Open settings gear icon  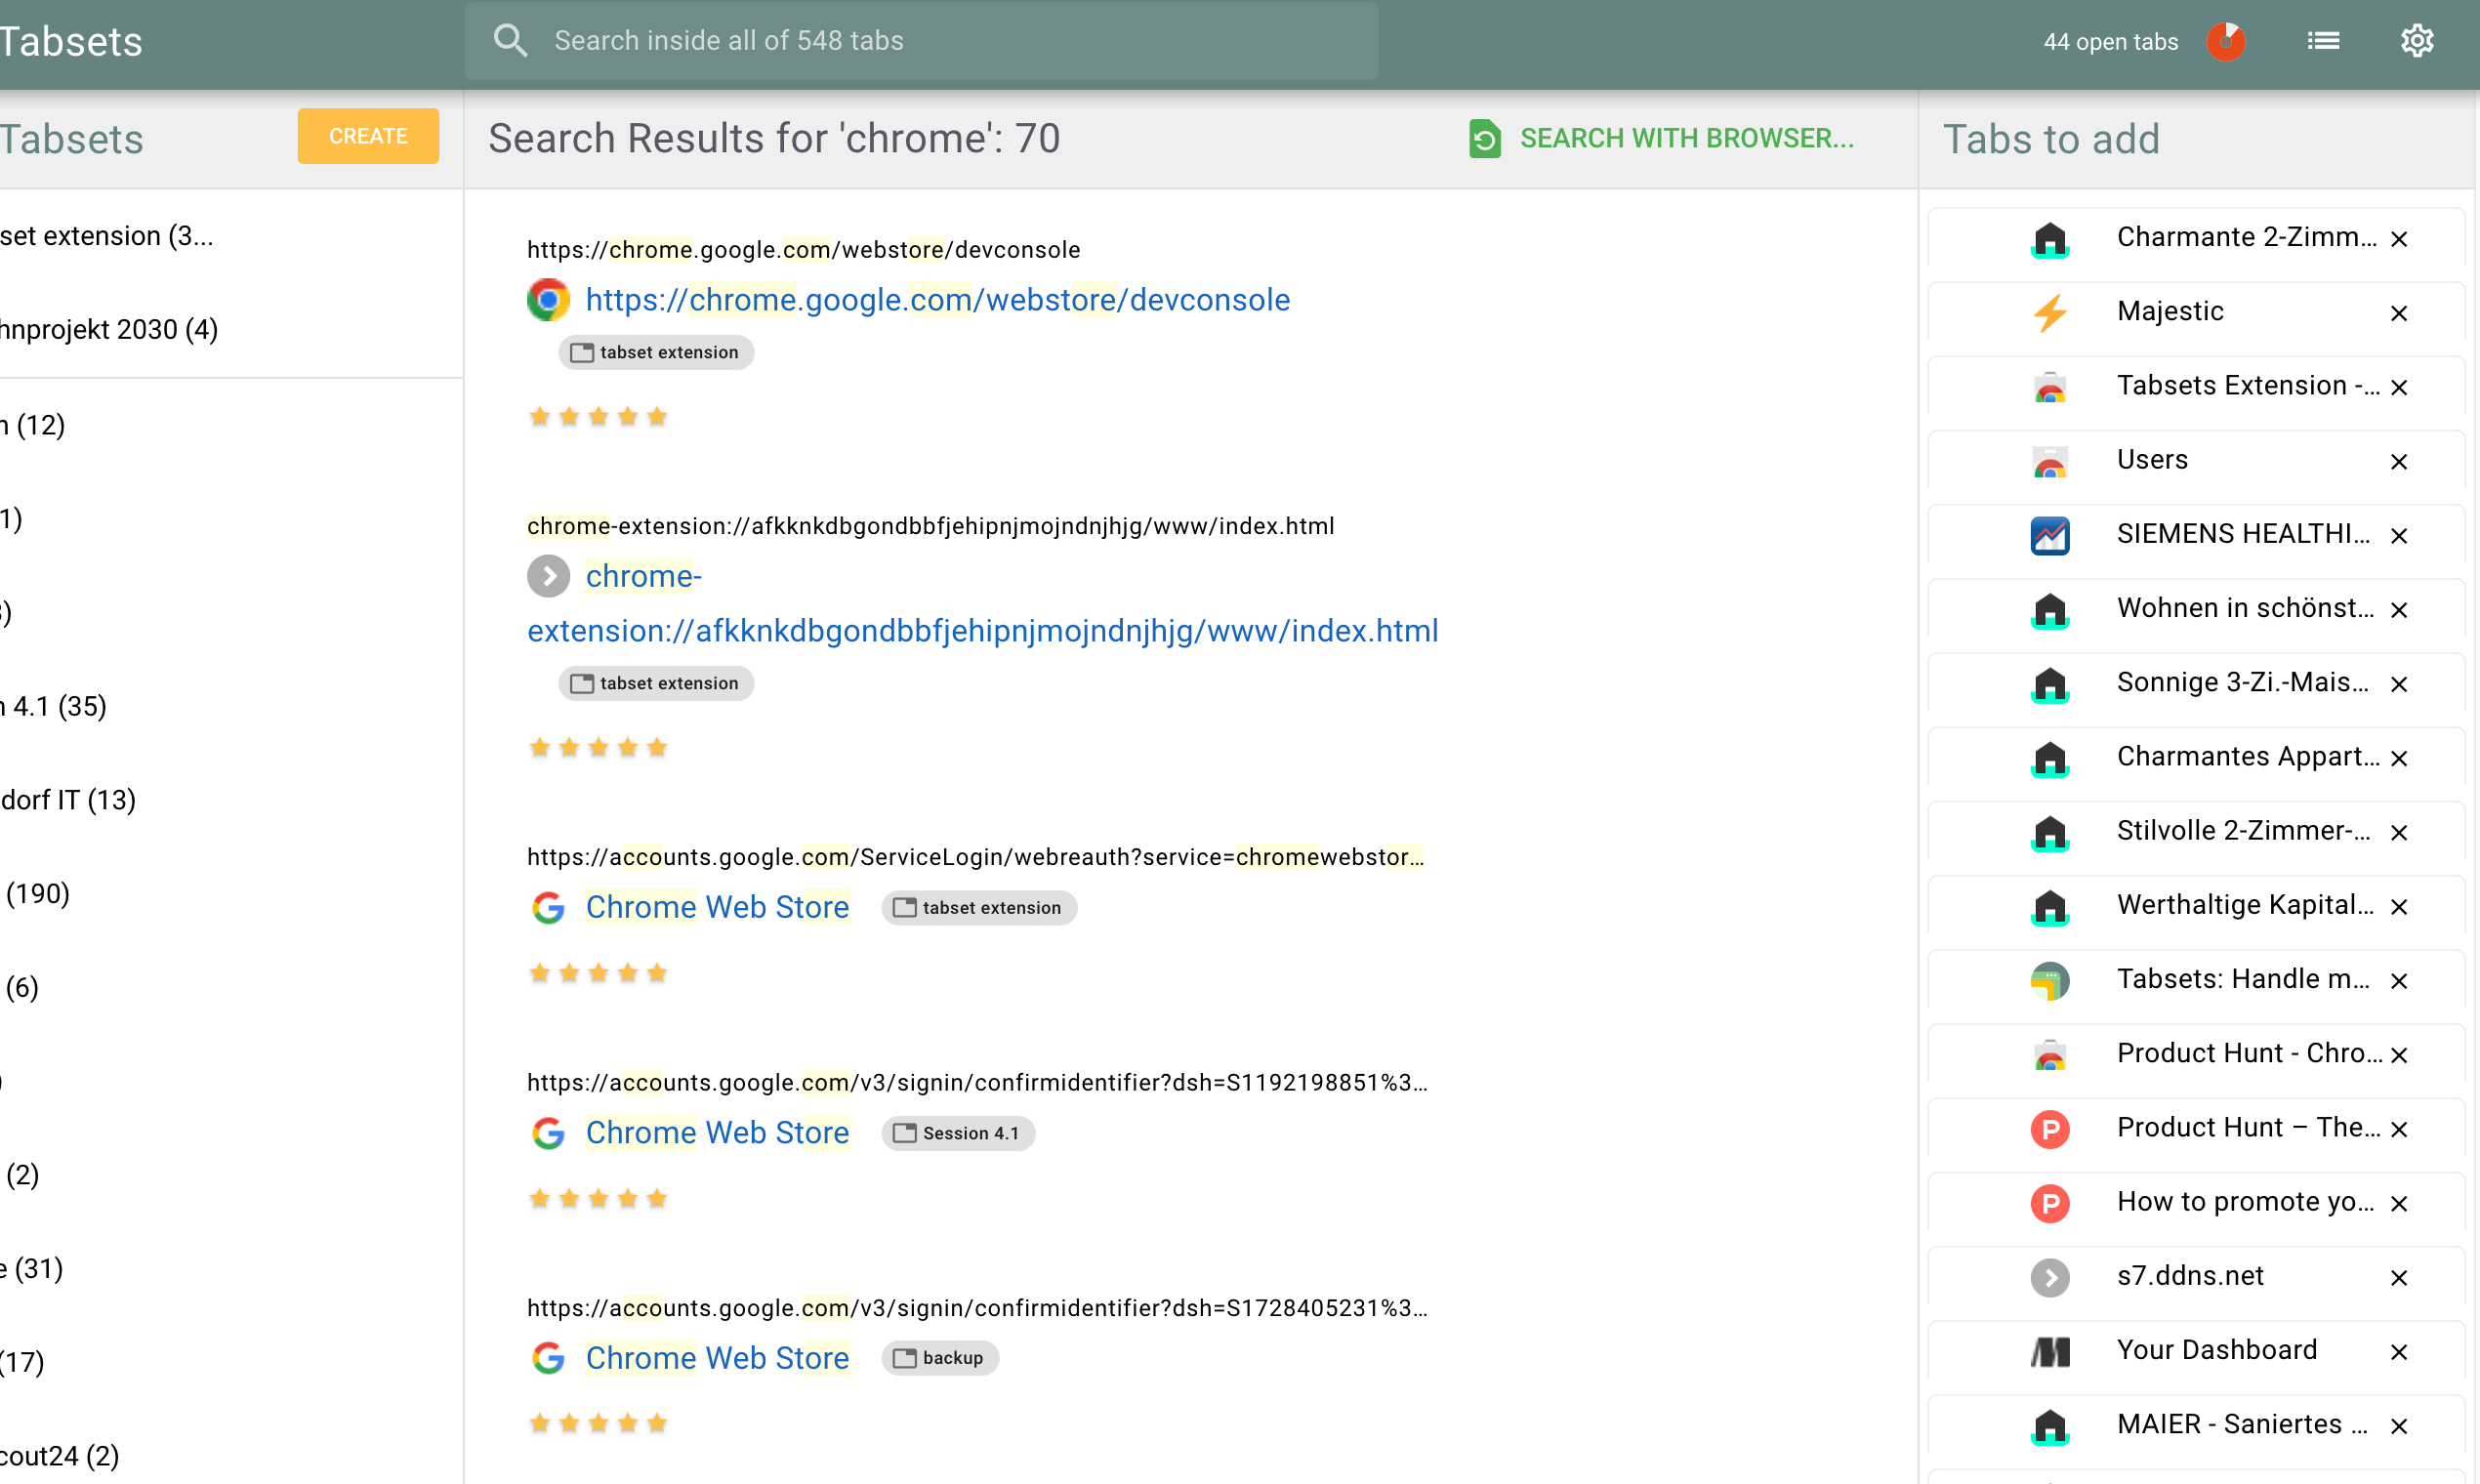[2417, 41]
